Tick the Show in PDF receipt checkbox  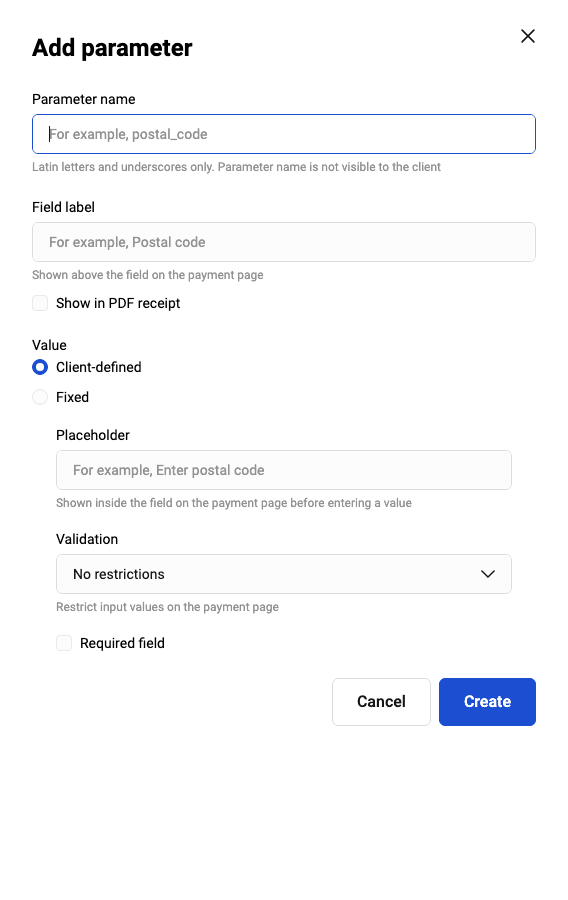point(40,303)
